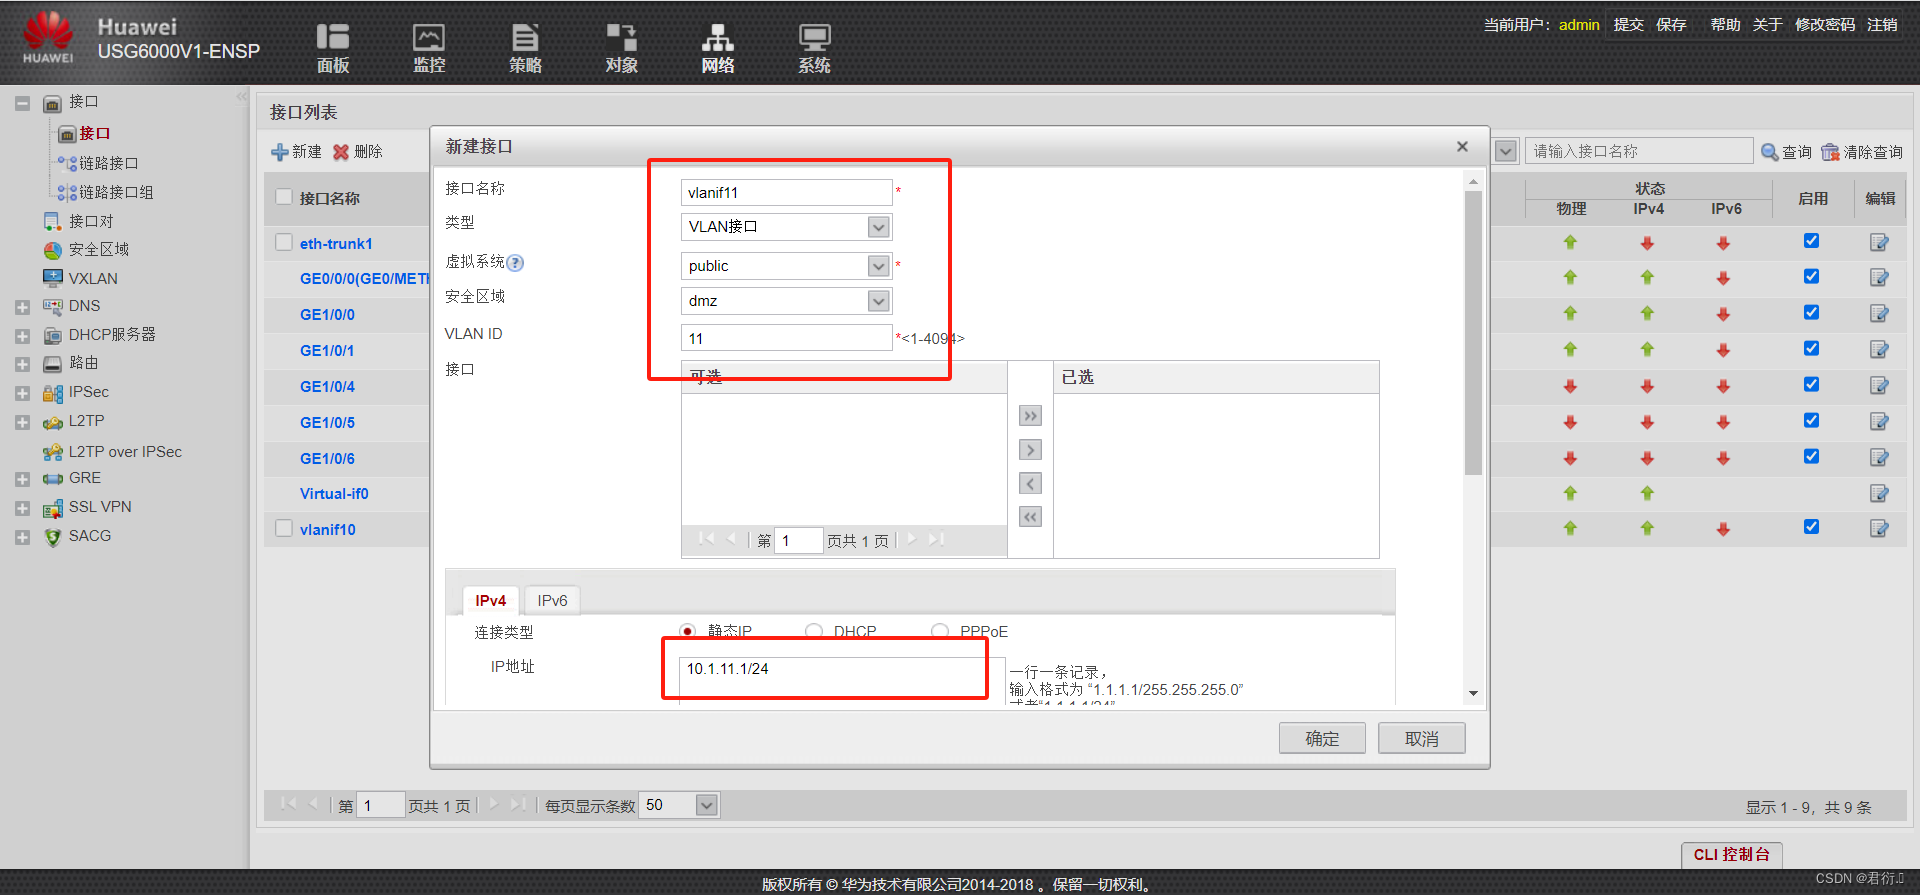Expand the DHCP服务器 tree node
The image size is (1920, 895).
(22, 336)
